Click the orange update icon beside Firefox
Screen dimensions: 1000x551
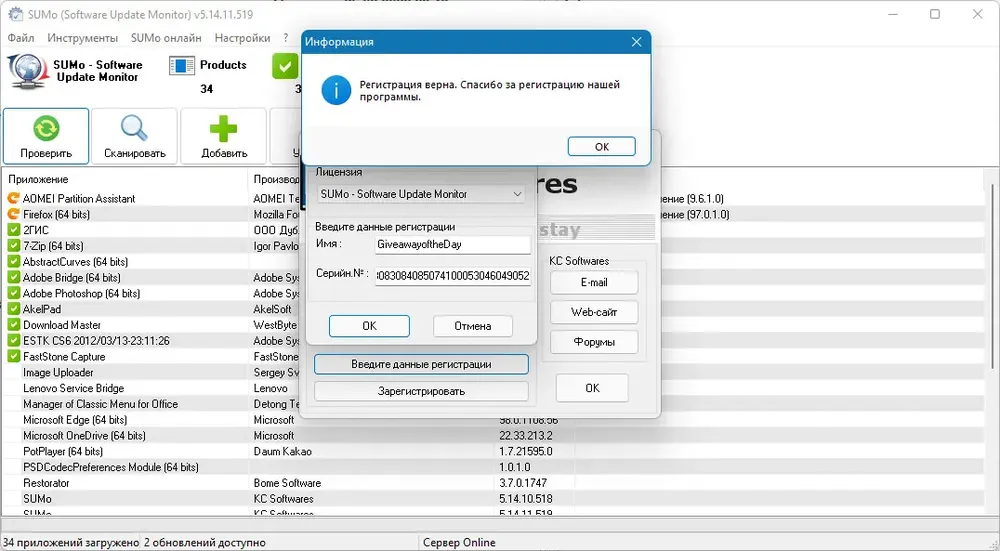tap(13, 214)
